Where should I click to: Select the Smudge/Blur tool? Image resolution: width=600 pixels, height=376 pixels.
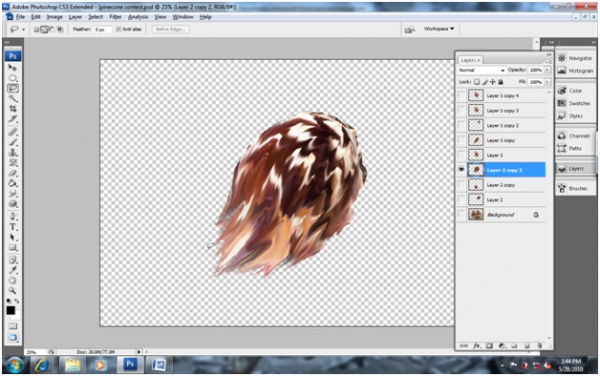point(13,194)
